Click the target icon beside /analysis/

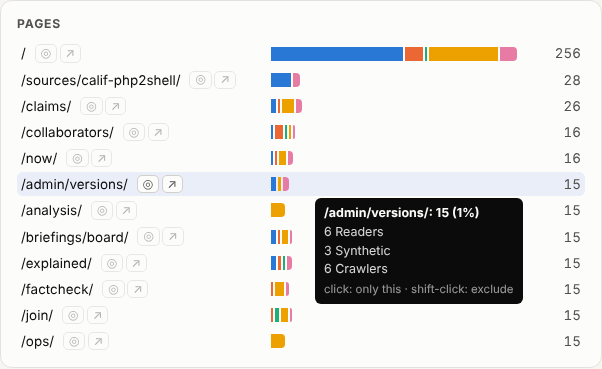[x=102, y=210]
